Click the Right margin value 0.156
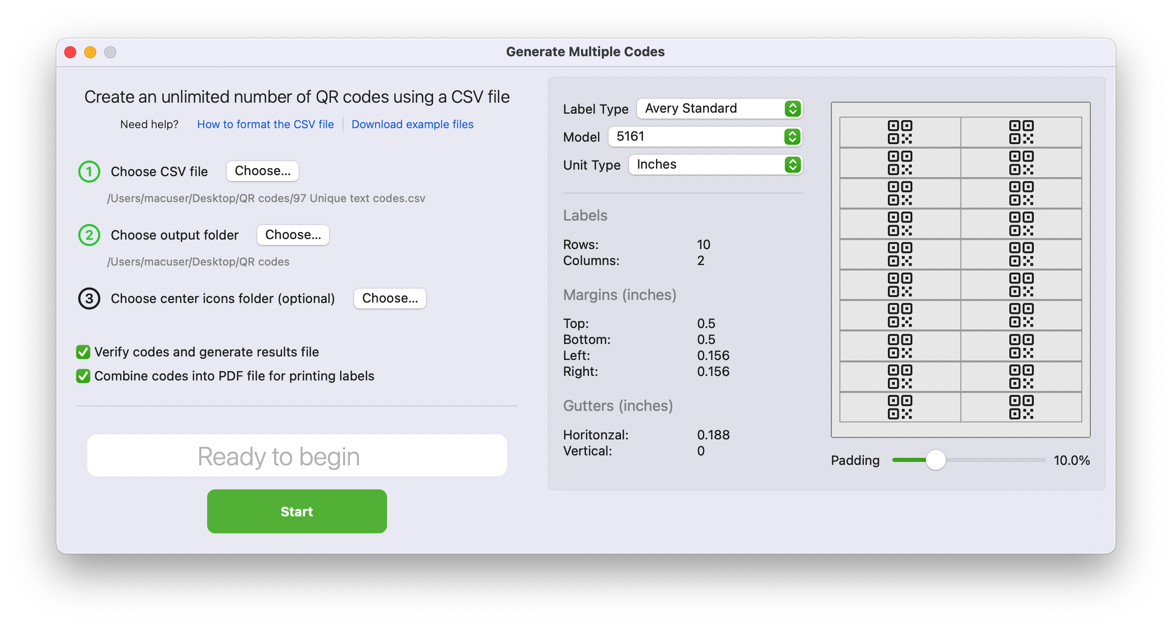Image resolution: width=1172 pixels, height=628 pixels. pos(713,372)
